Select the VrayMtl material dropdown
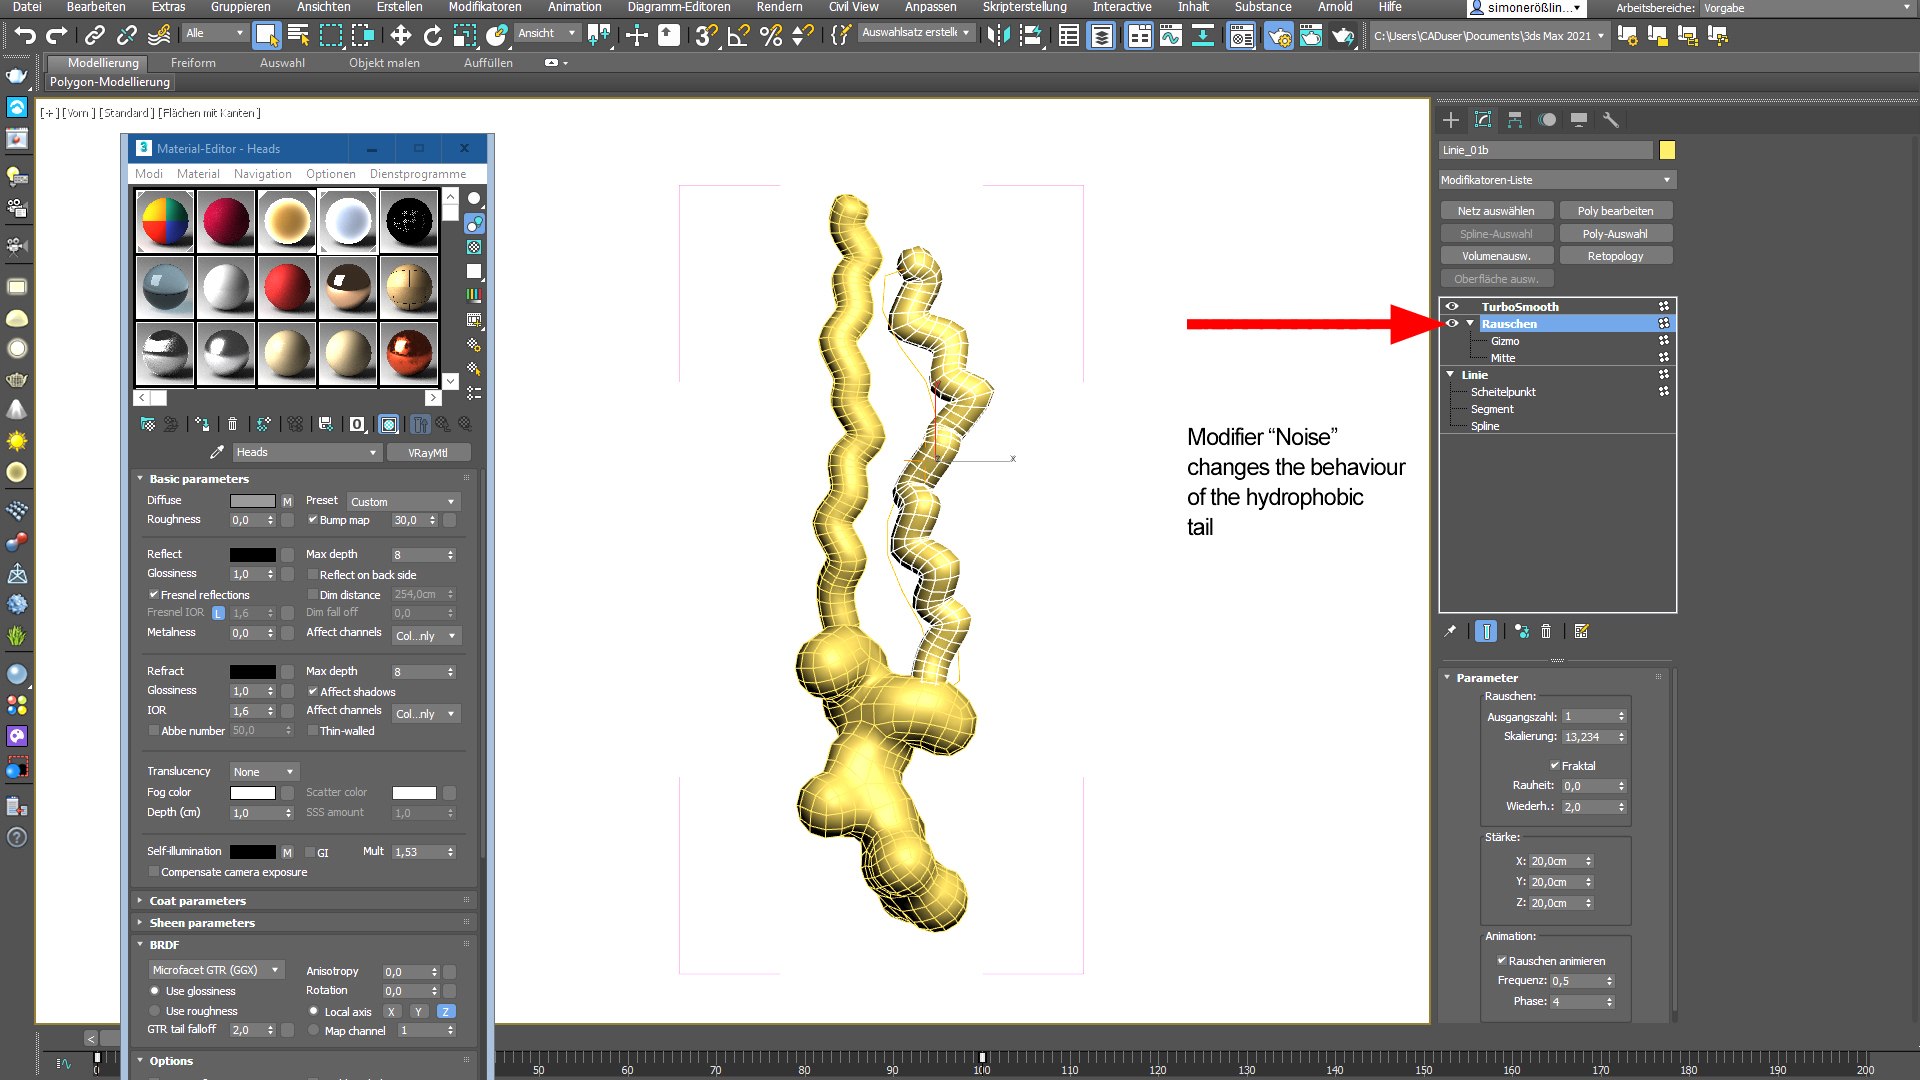Screen dimensions: 1920x1080 click(427, 451)
